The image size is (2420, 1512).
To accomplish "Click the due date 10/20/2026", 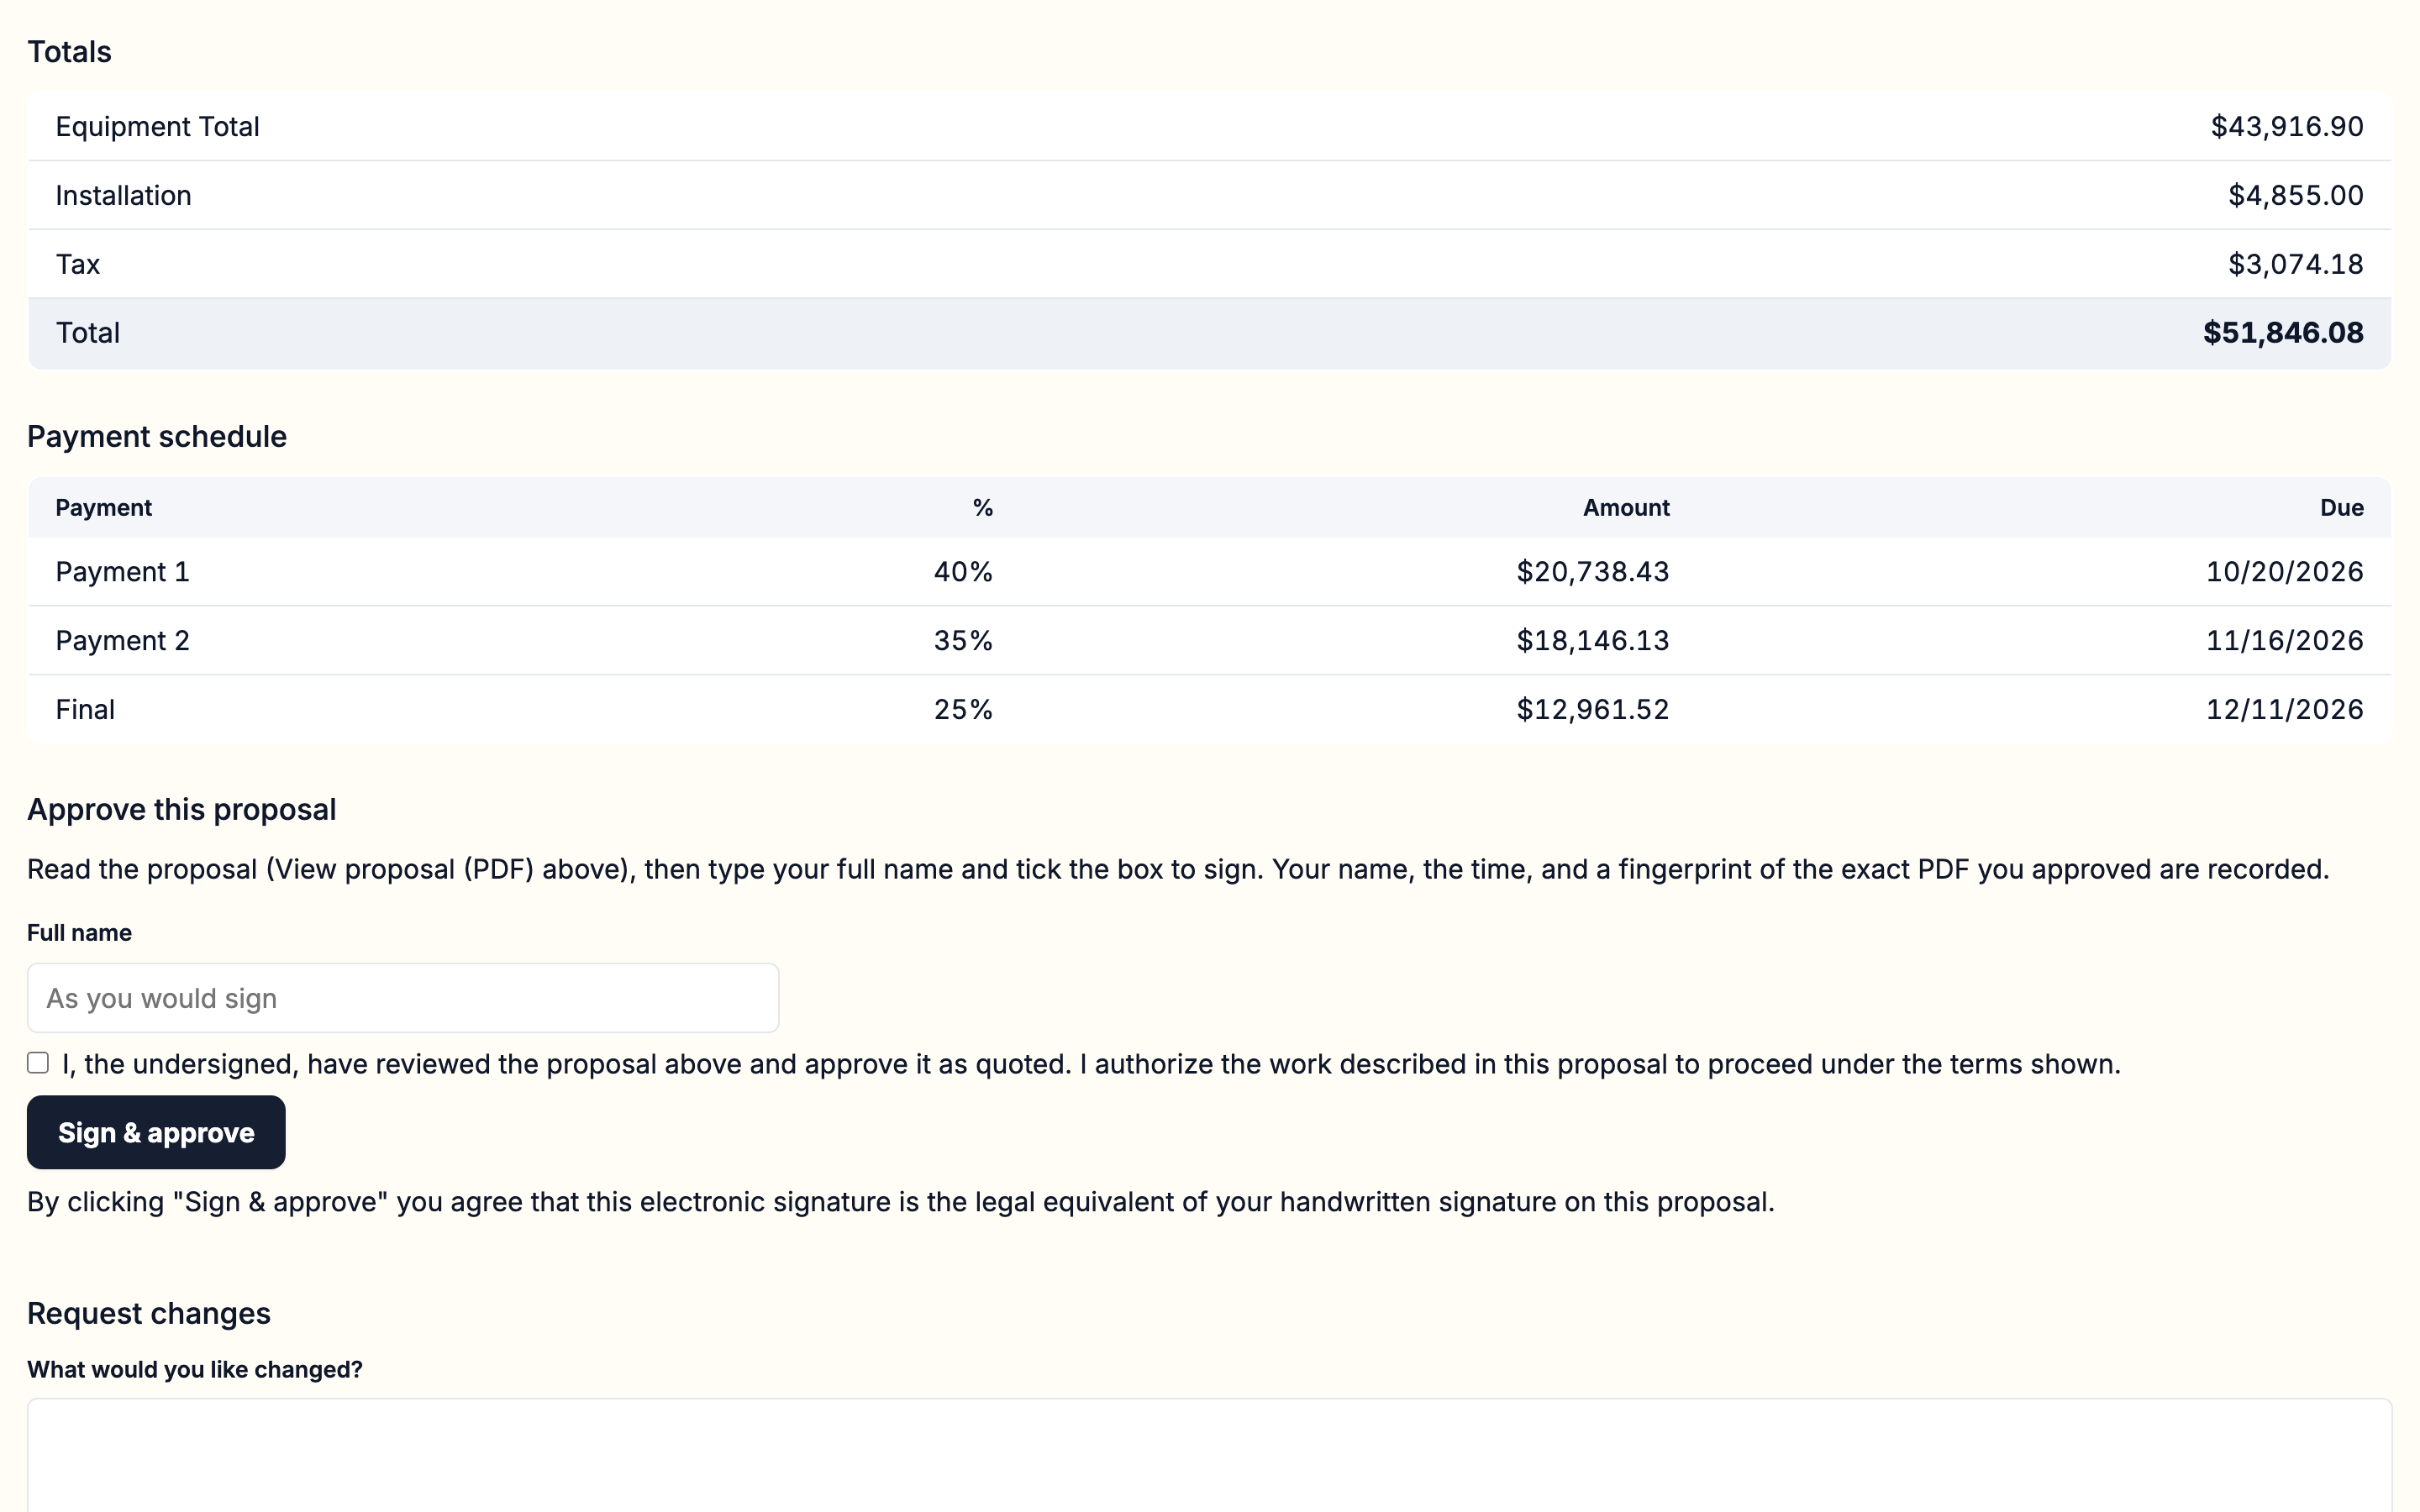I will (x=2285, y=572).
